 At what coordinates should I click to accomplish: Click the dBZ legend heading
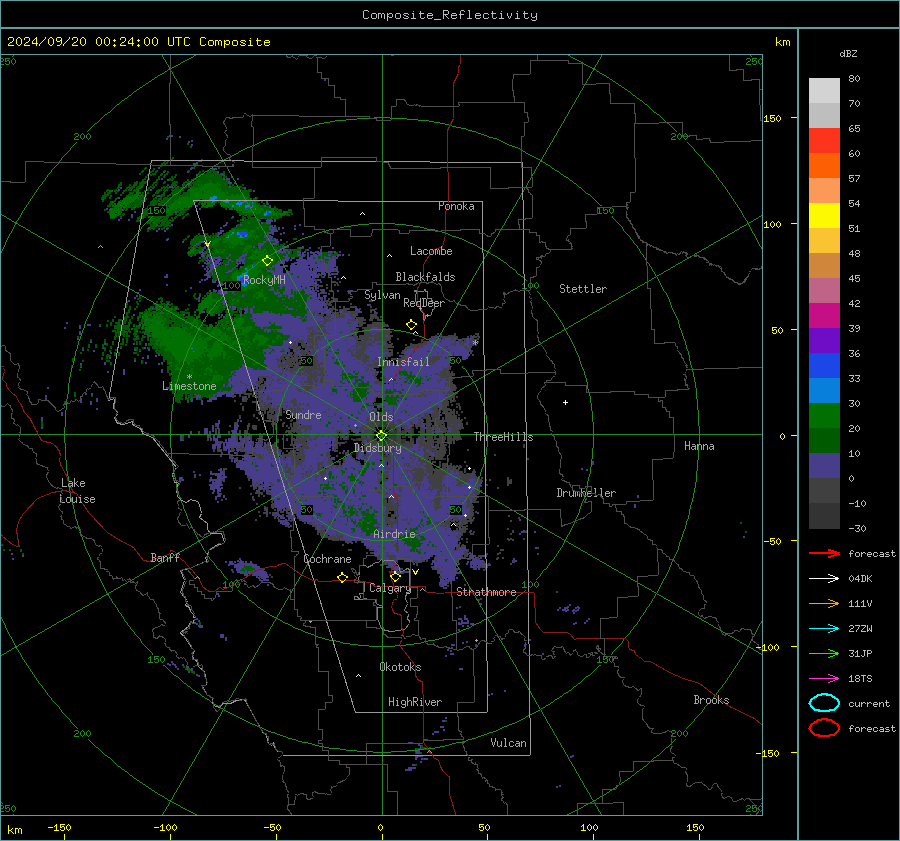848,53
